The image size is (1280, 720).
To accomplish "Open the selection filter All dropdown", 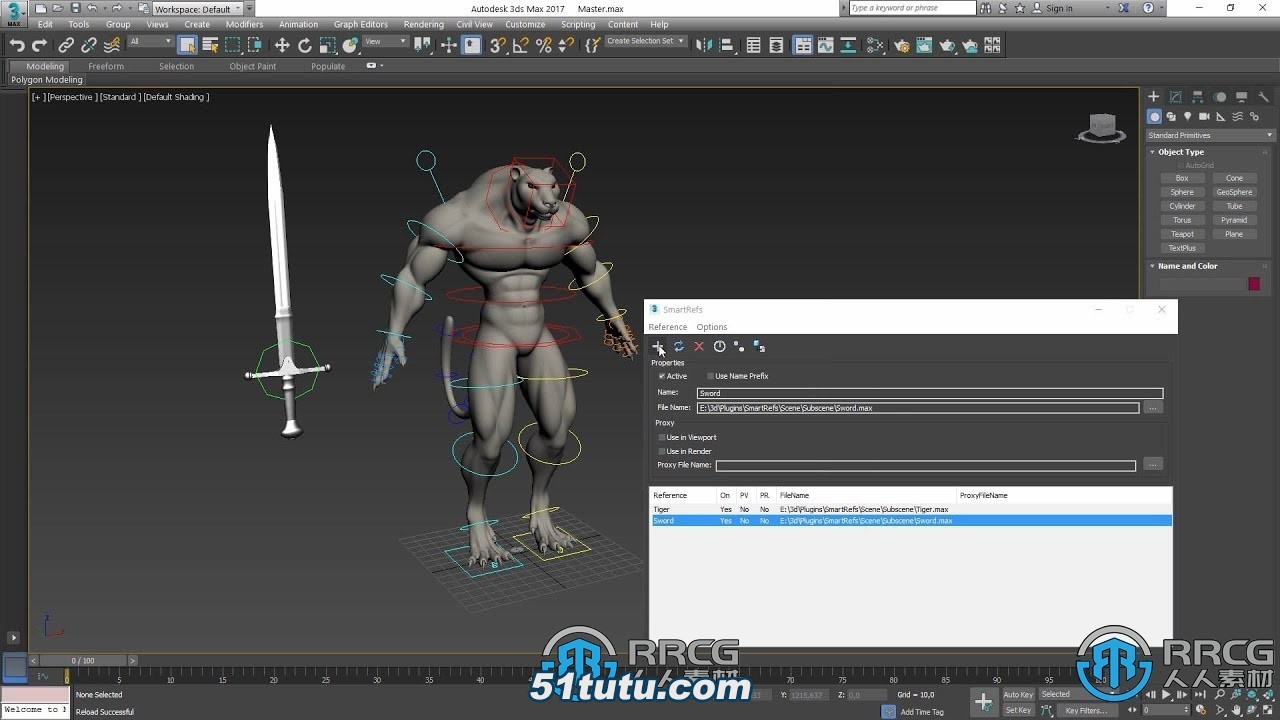I will 151,41.
